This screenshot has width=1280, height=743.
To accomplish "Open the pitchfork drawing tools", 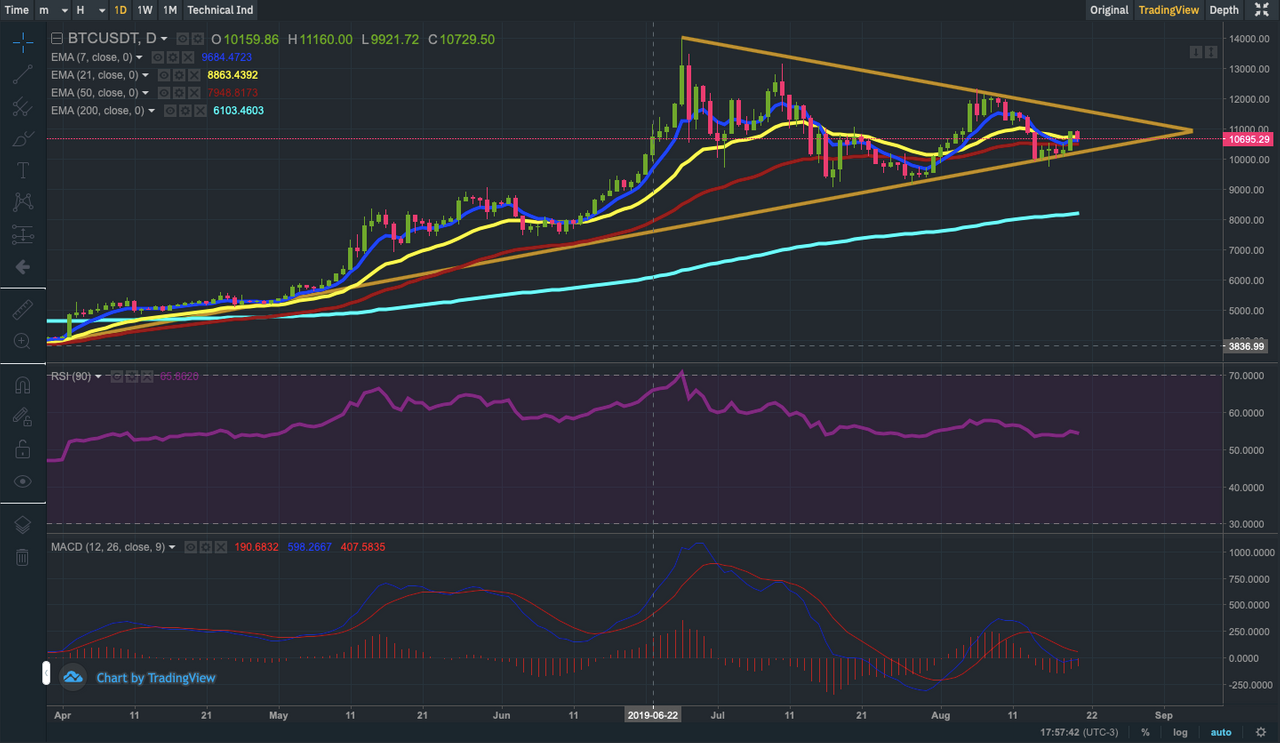I will 22,107.
